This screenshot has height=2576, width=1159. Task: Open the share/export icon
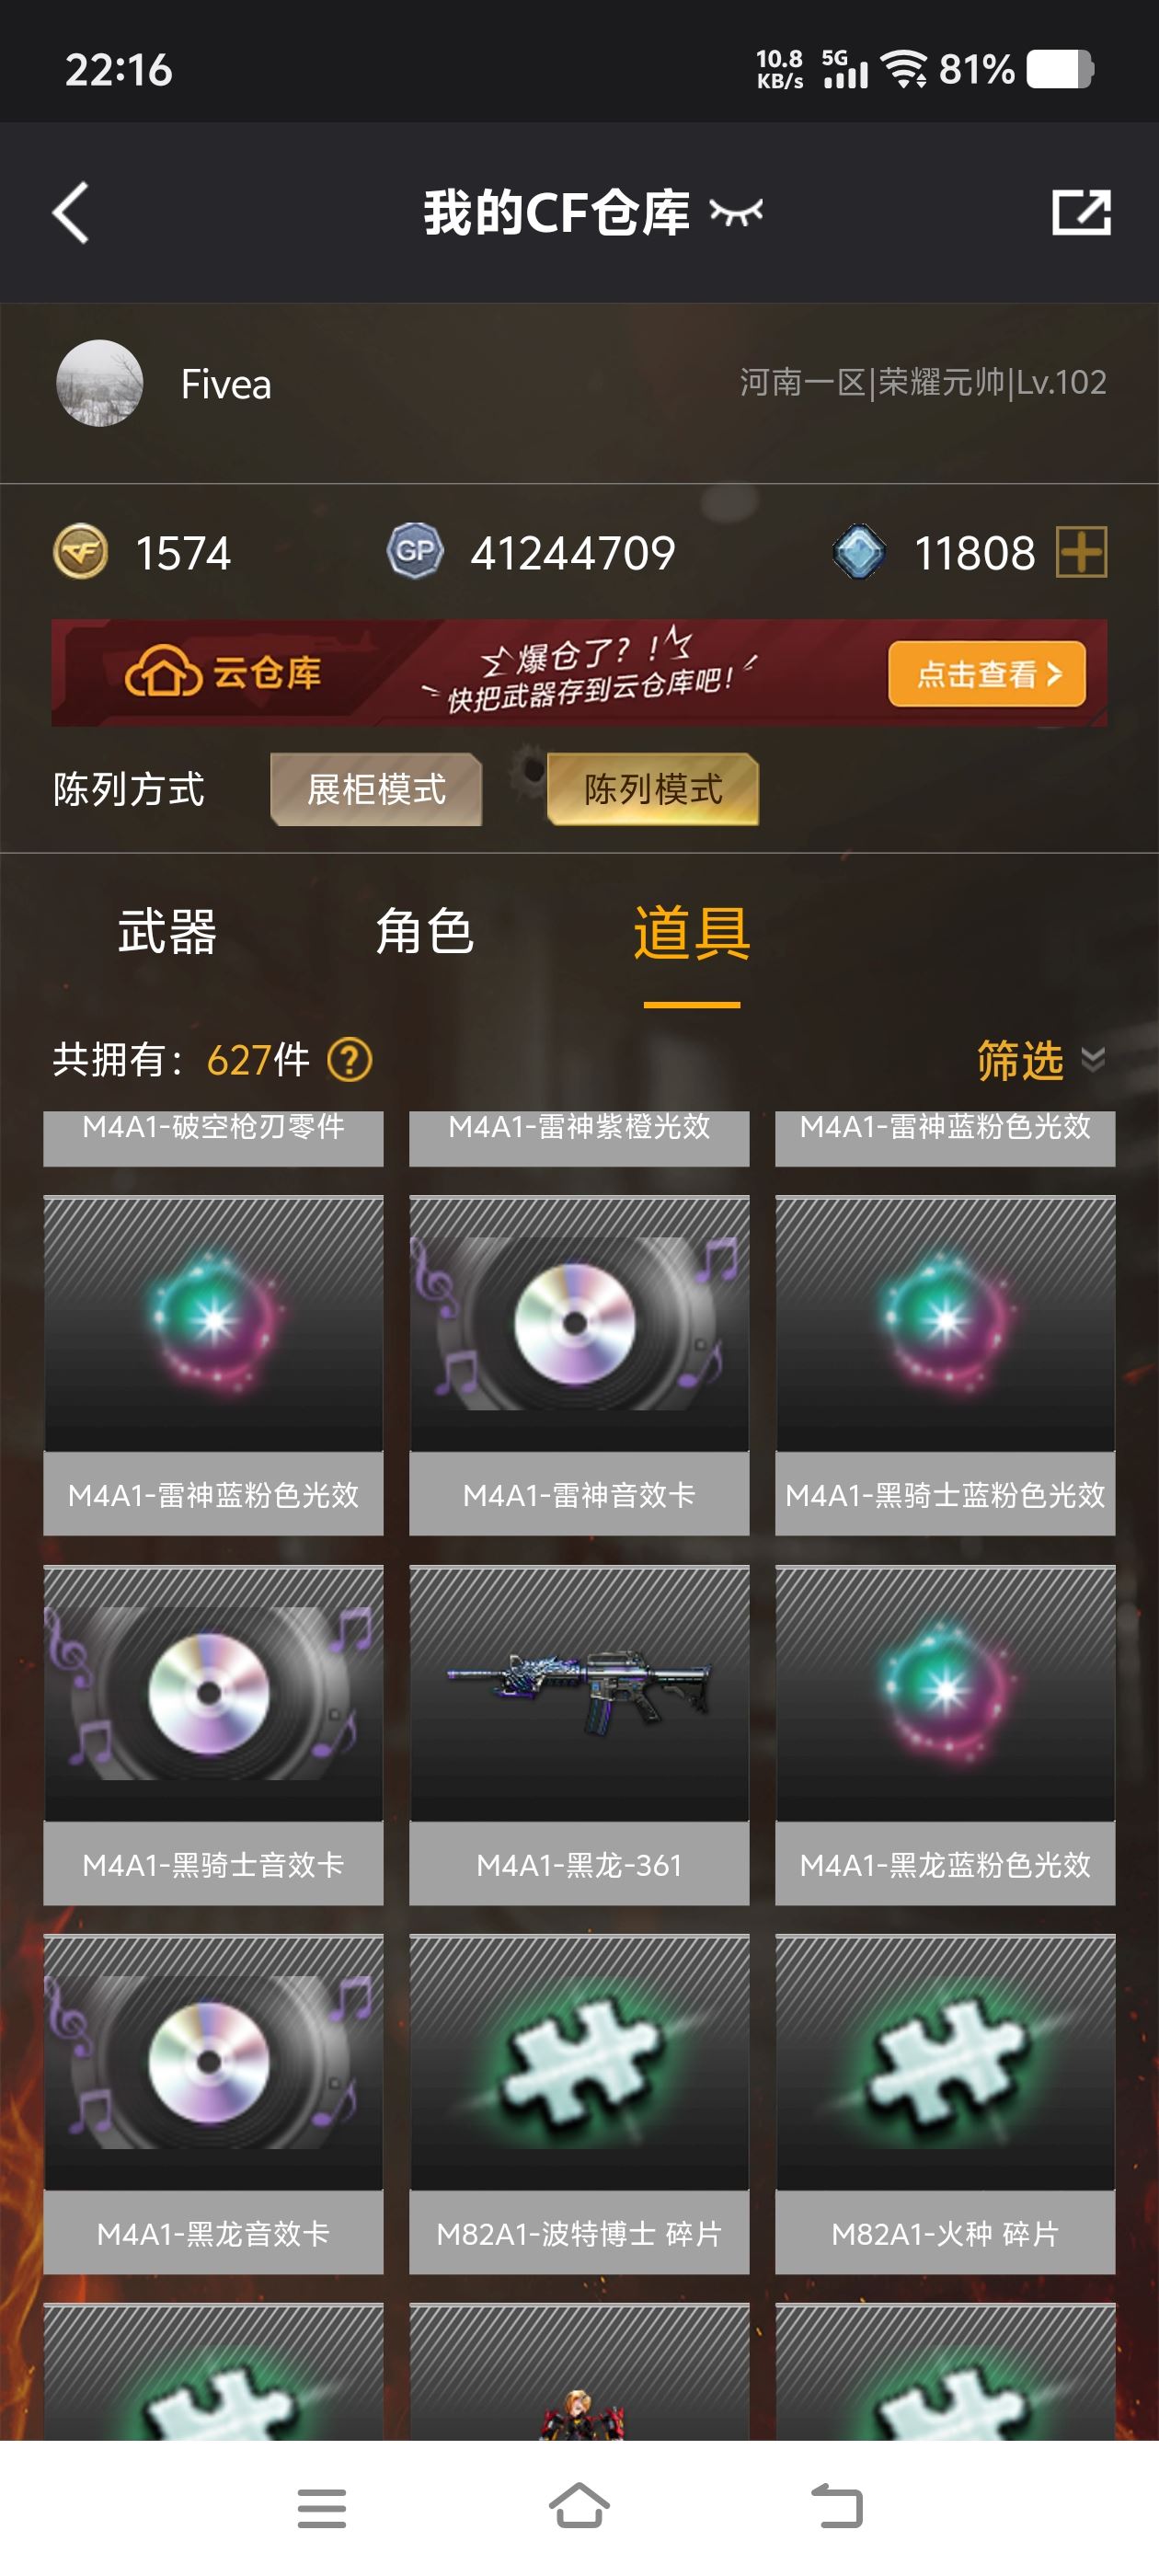[1081, 212]
